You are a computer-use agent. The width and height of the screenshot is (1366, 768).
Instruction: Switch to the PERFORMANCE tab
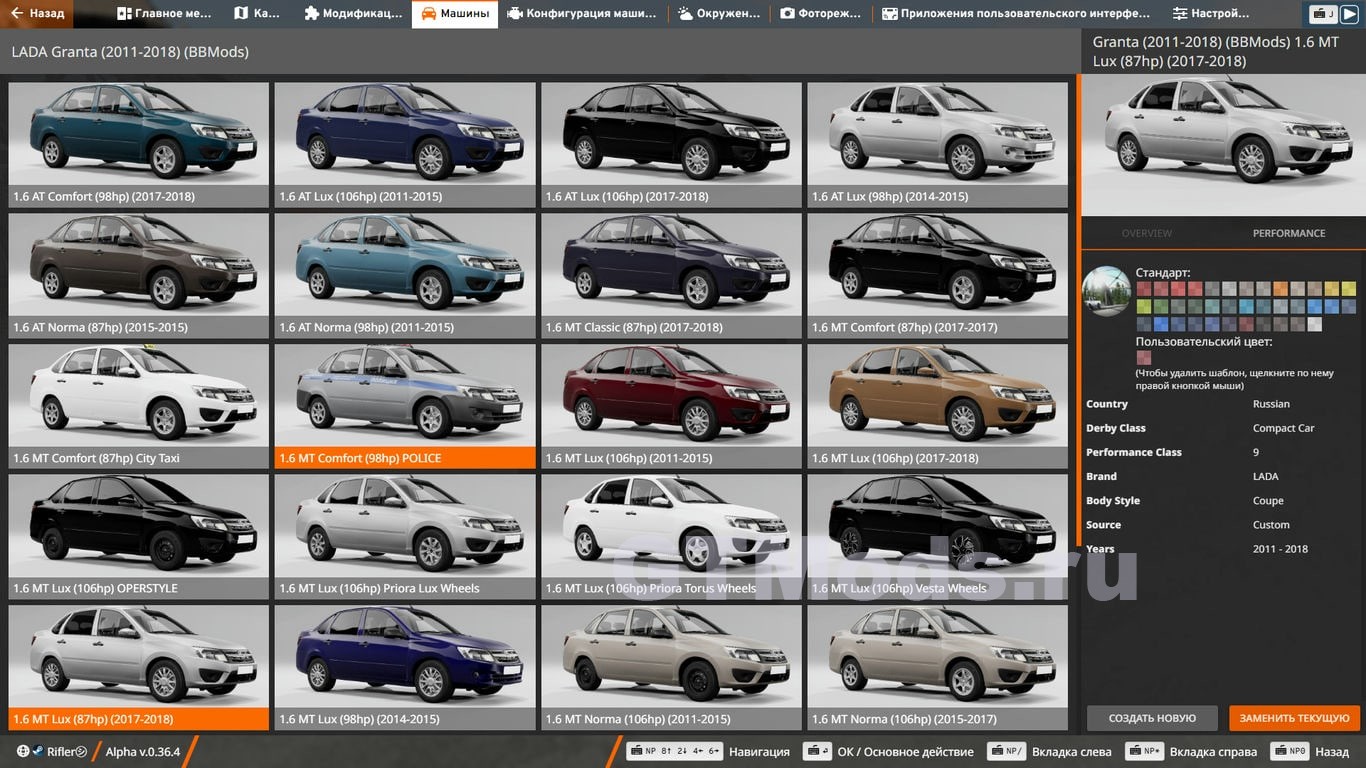click(x=1289, y=233)
